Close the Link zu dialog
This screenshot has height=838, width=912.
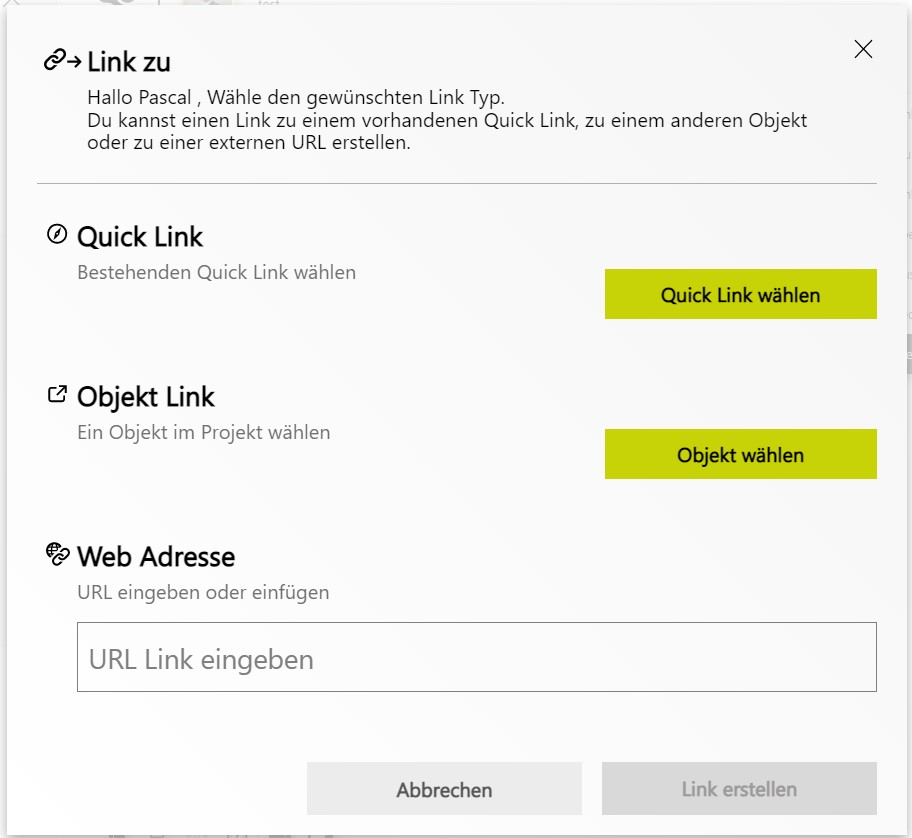point(862,49)
